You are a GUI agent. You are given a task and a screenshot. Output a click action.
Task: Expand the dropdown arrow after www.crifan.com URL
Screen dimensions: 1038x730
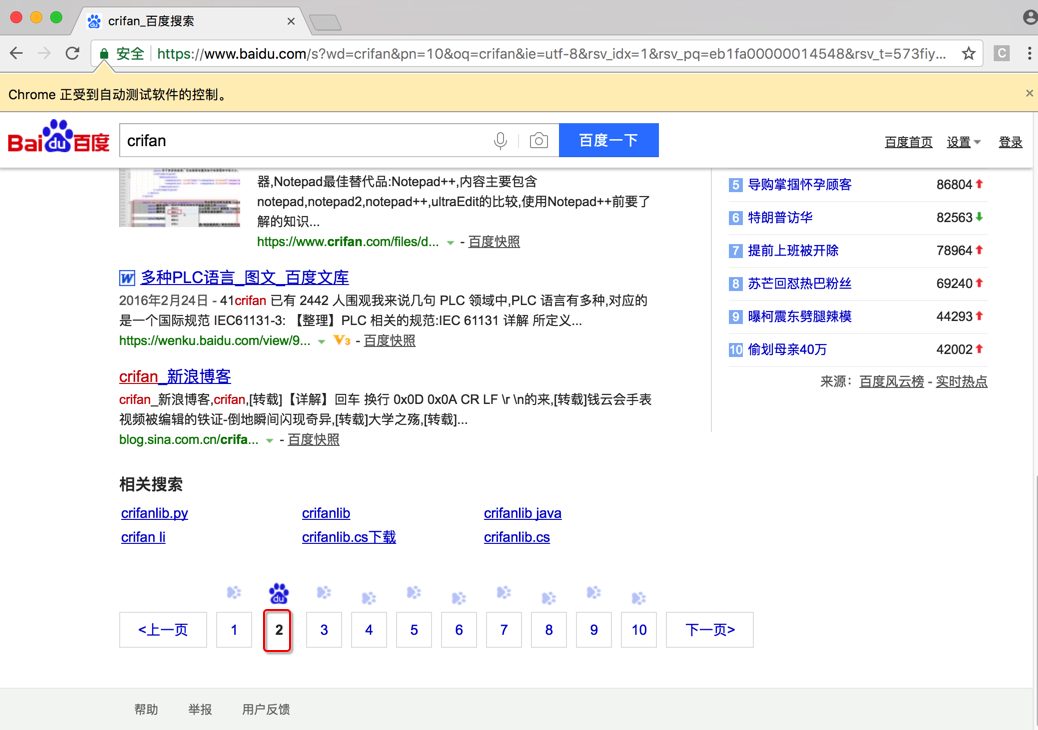coord(450,243)
